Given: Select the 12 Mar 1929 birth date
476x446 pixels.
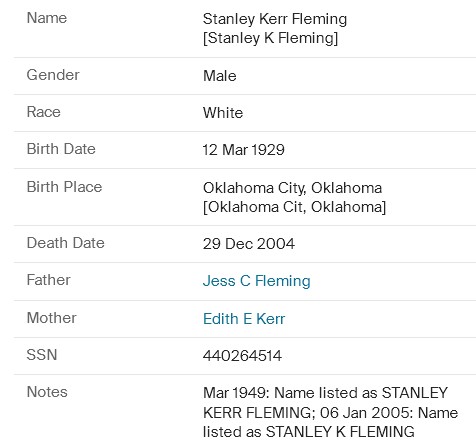Looking at the screenshot, I should tap(244, 150).
